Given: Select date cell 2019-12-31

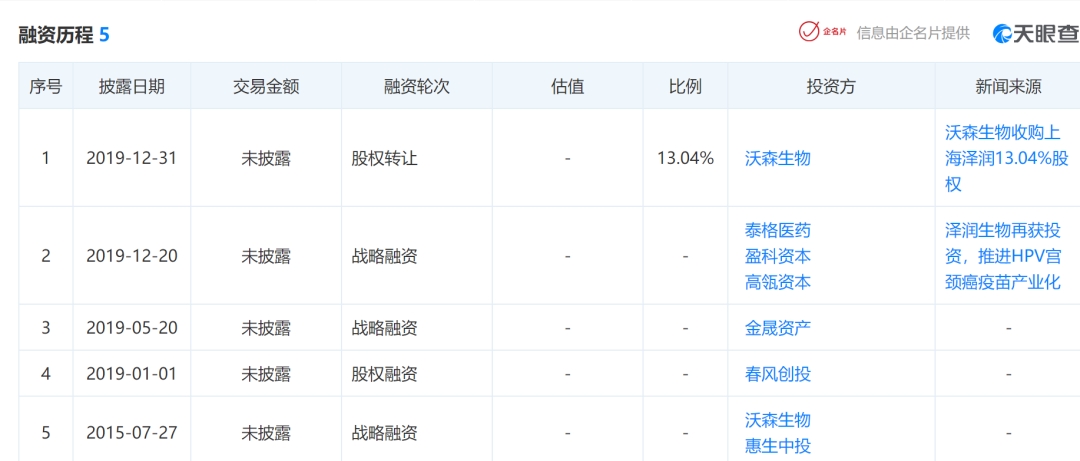Looking at the screenshot, I should point(132,158).
